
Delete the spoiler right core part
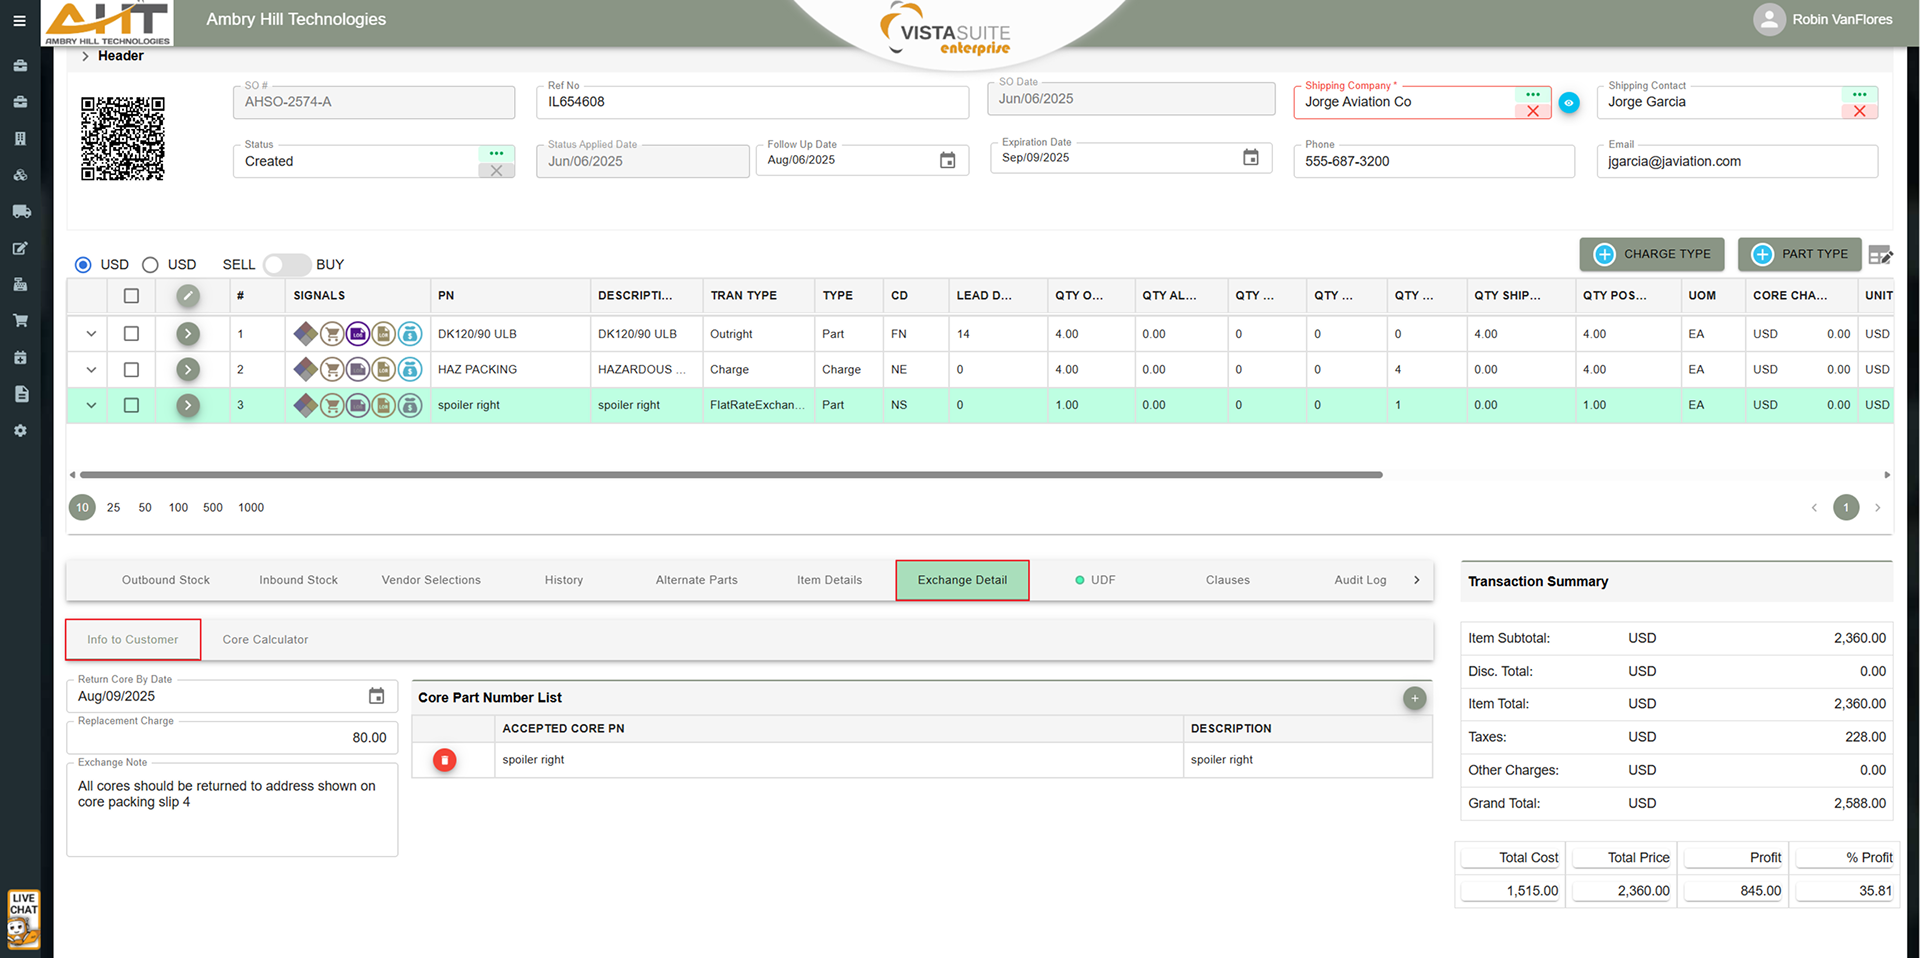coord(444,760)
